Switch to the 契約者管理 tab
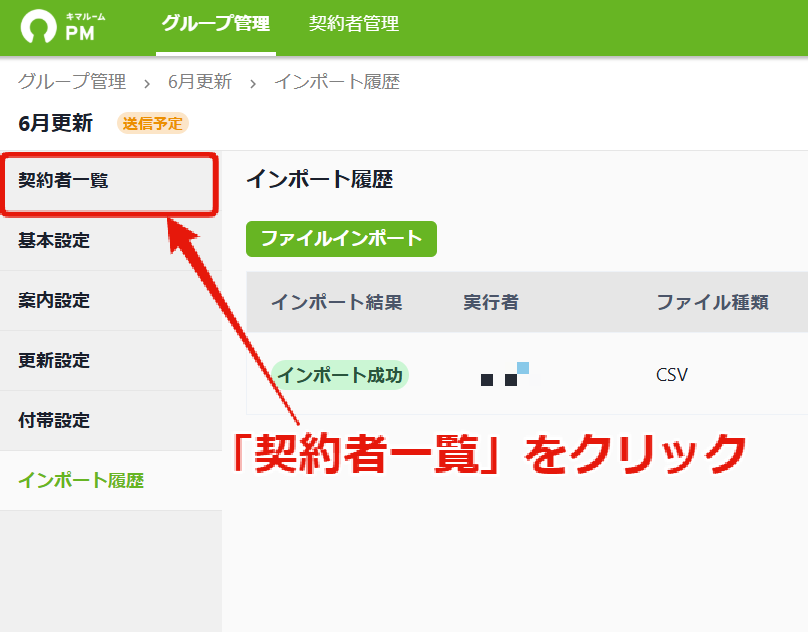This screenshot has width=808, height=632. coord(354,23)
